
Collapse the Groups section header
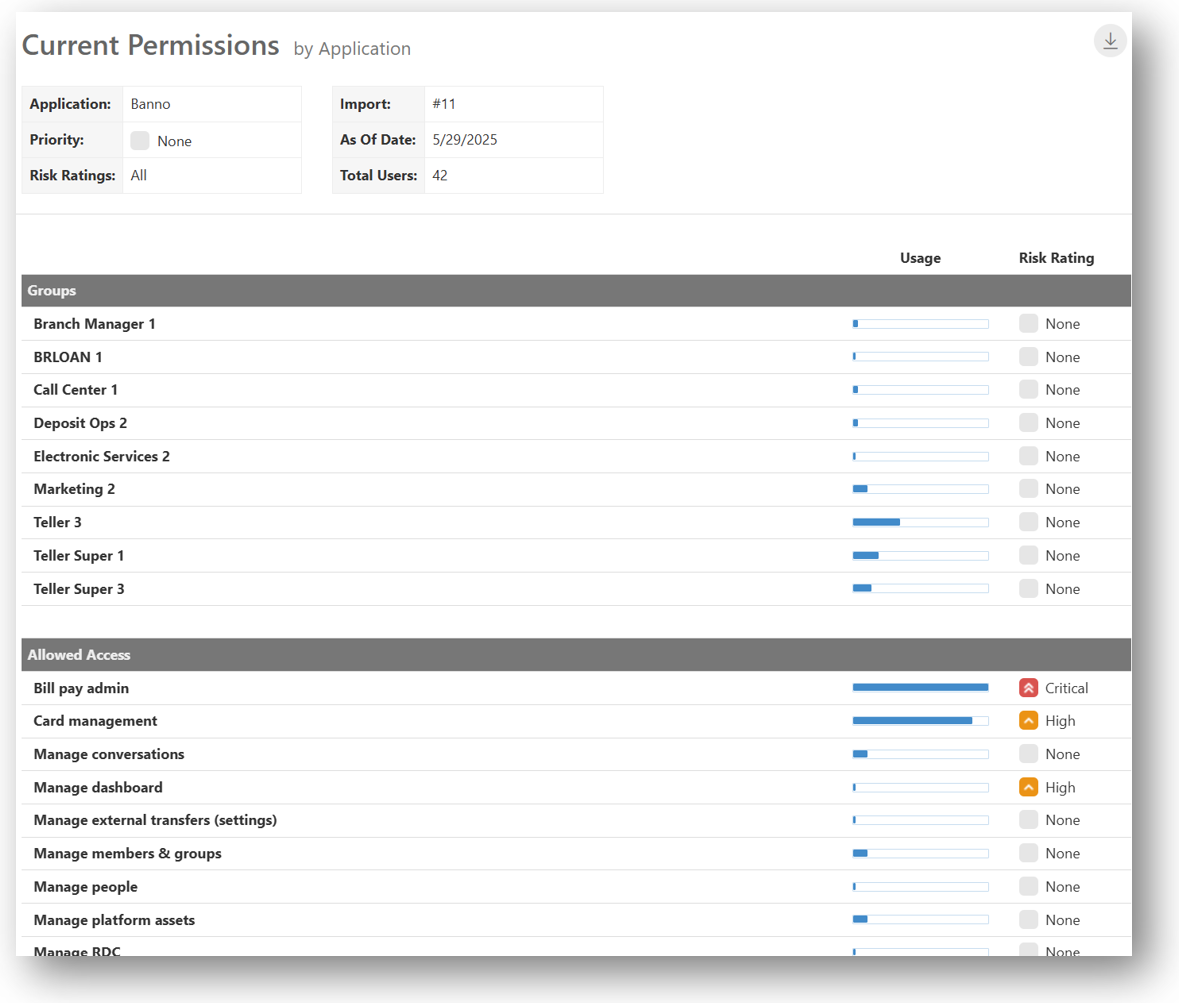tap(52, 291)
